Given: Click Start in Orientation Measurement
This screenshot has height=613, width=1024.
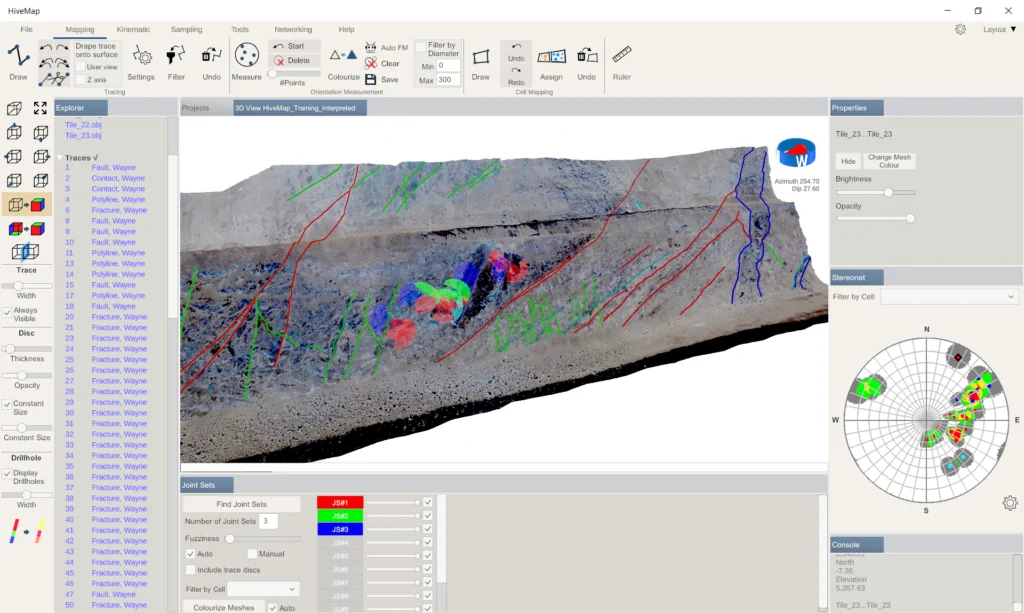Looking at the screenshot, I should click(x=295, y=46).
